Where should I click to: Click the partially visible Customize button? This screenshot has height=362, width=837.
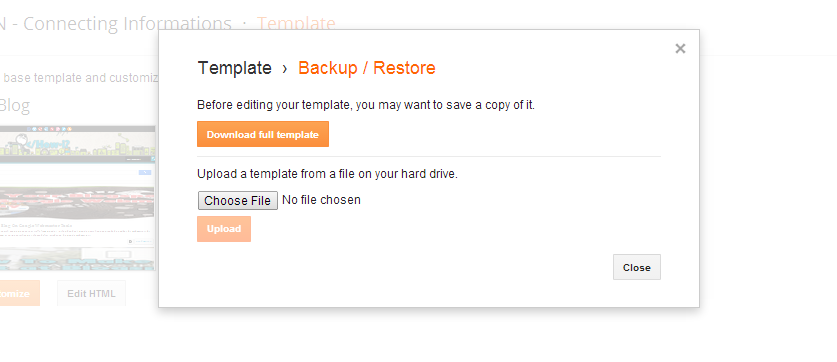(x=20, y=293)
